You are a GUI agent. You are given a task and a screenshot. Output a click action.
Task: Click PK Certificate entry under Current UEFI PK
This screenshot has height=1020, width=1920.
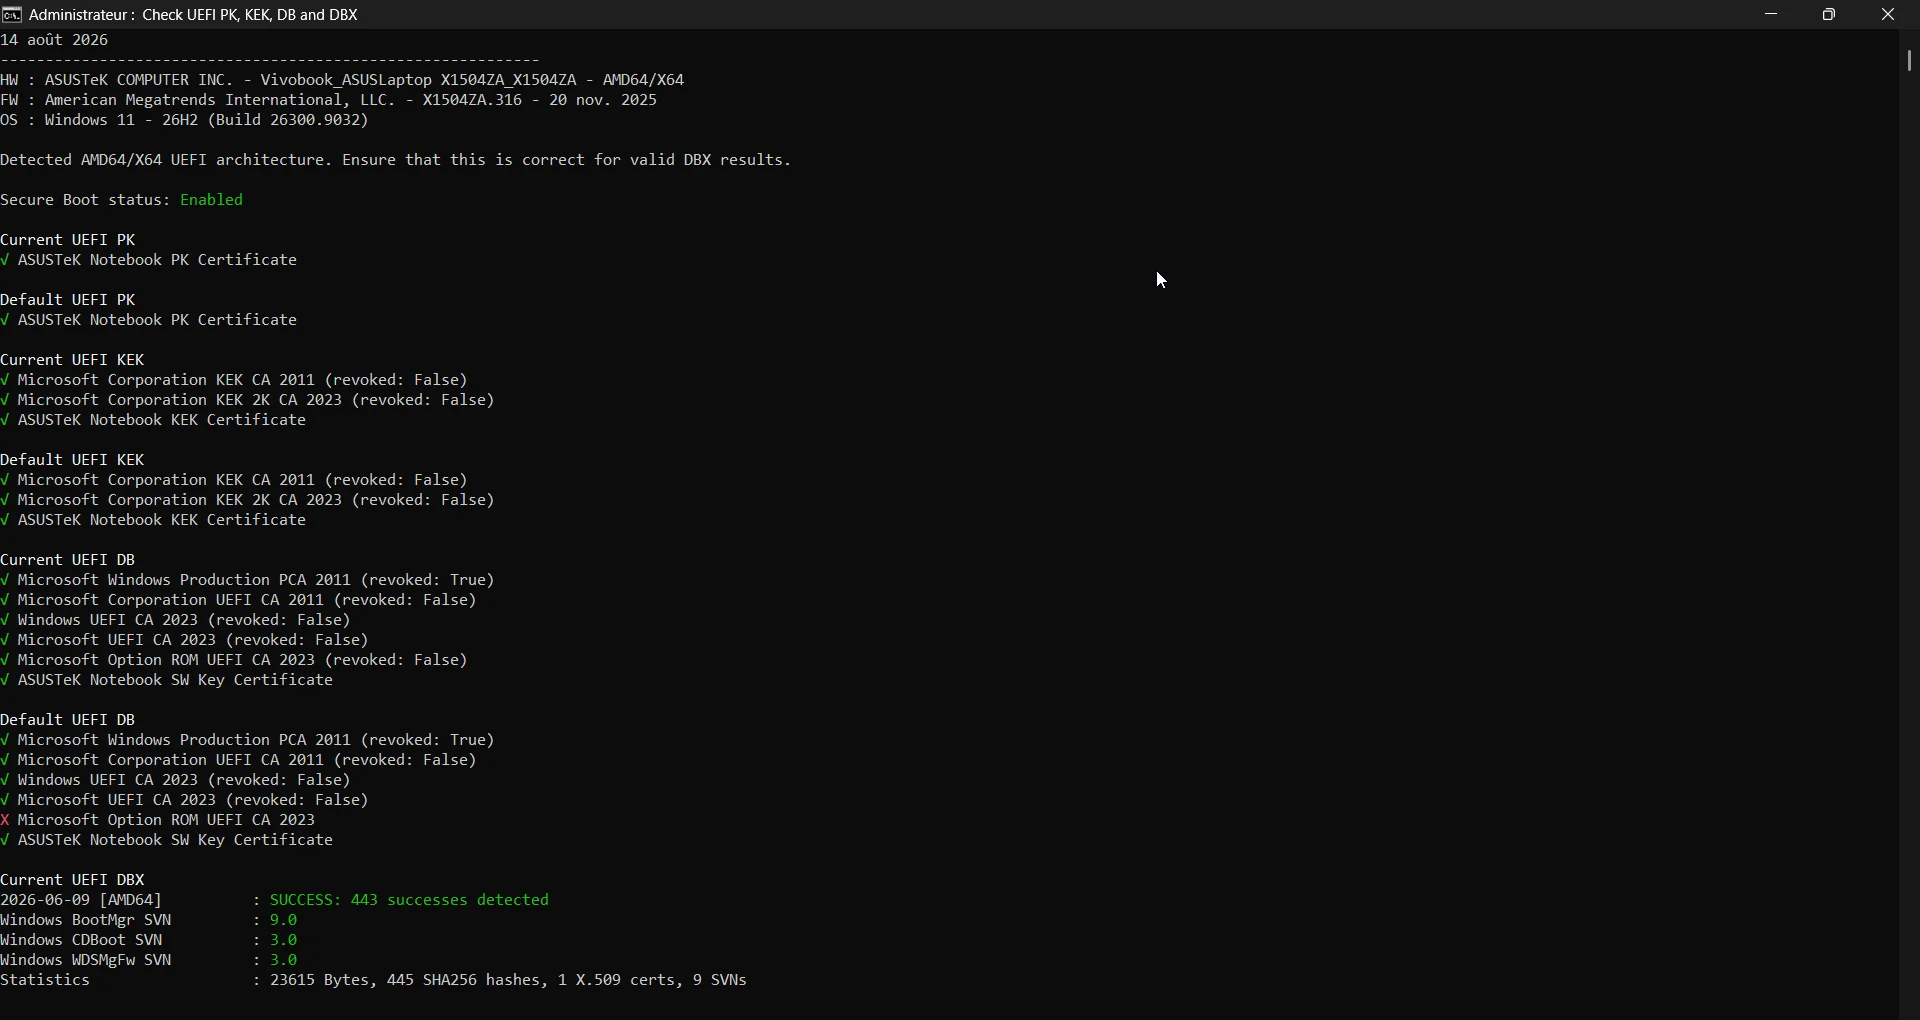[x=149, y=260]
